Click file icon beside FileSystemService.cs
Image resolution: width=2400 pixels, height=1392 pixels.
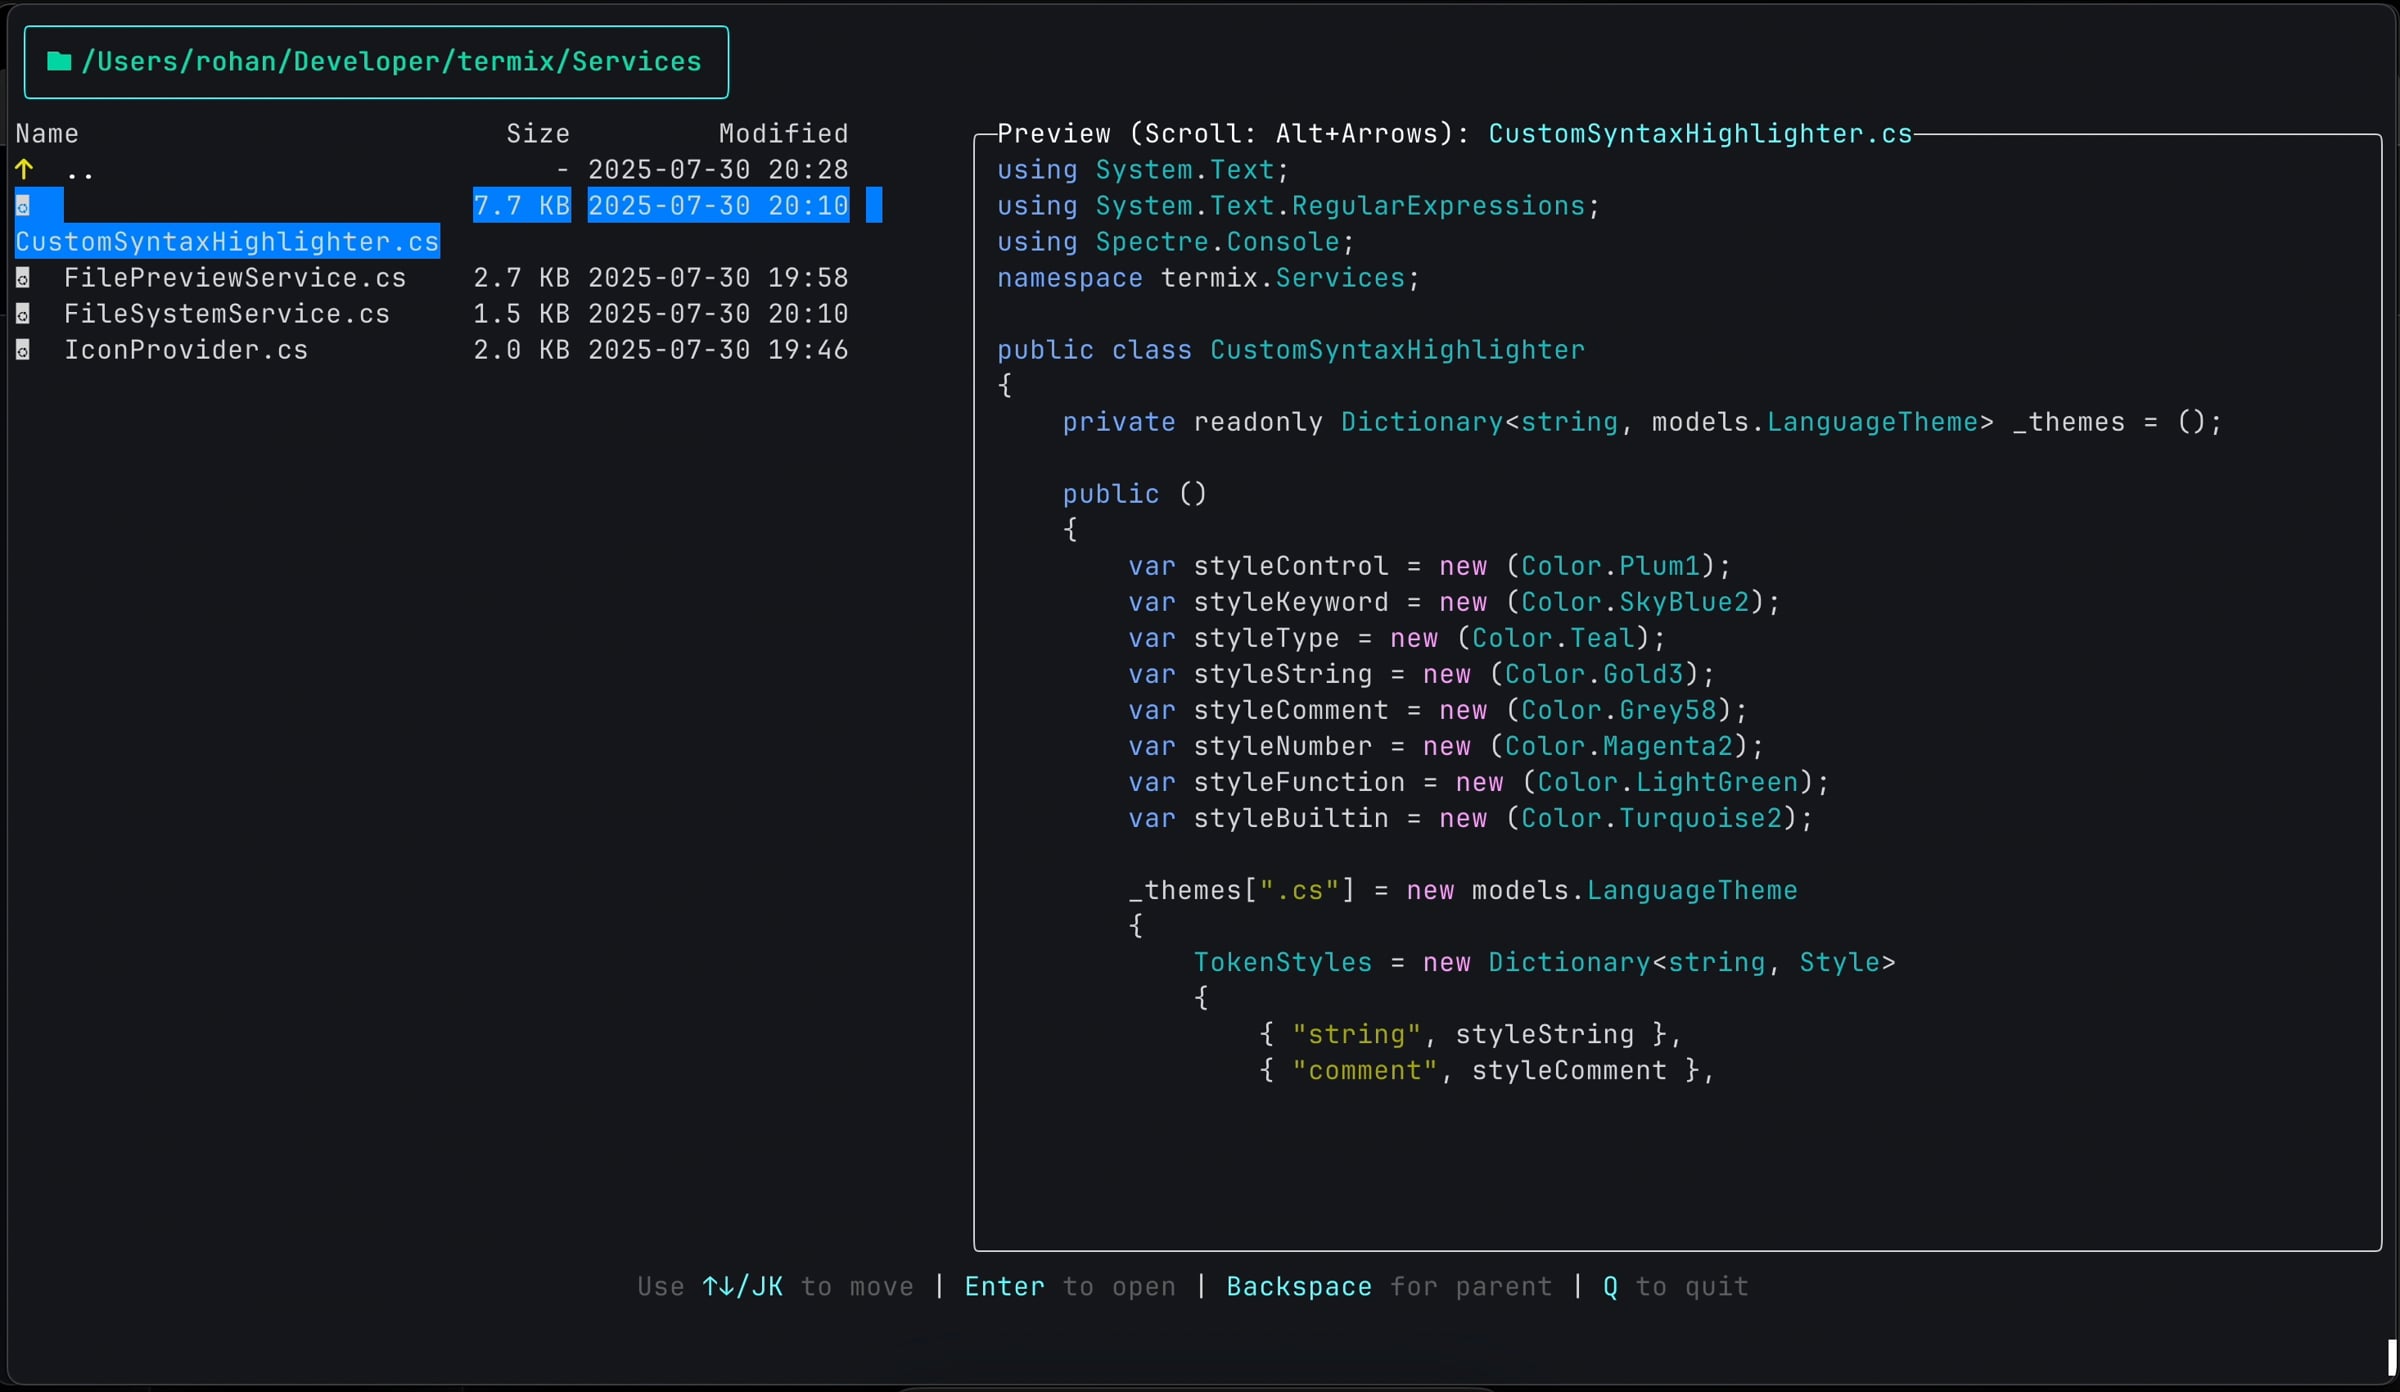point(23,314)
